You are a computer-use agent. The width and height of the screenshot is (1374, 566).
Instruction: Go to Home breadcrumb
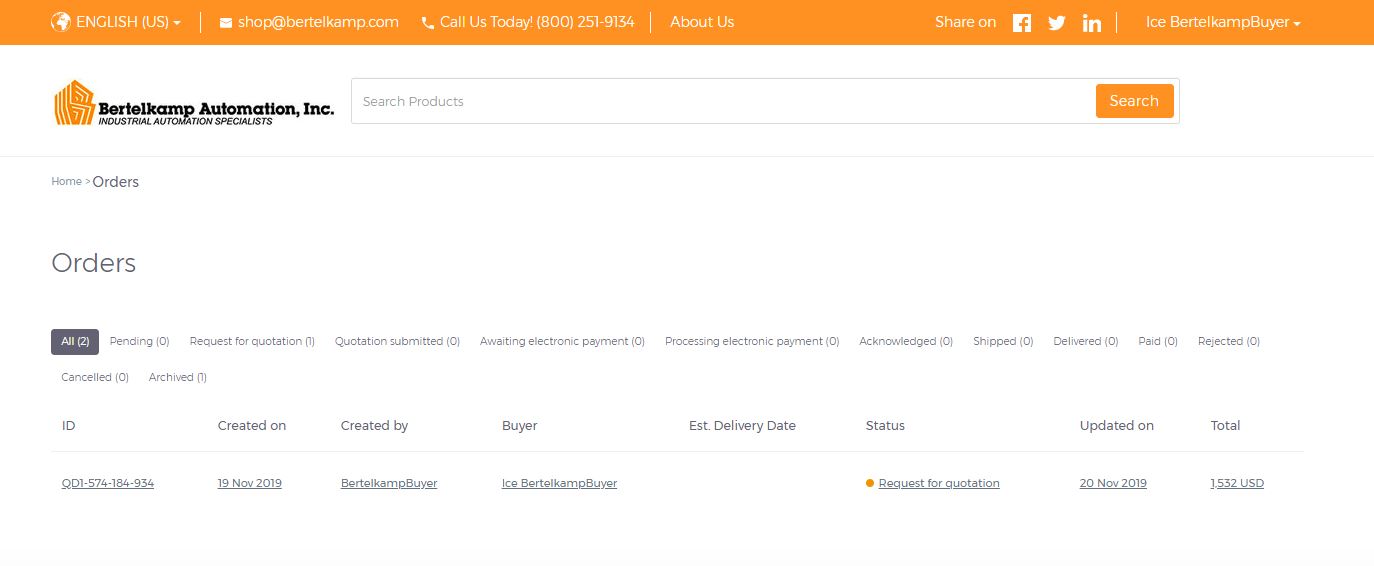(x=66, y=182)
